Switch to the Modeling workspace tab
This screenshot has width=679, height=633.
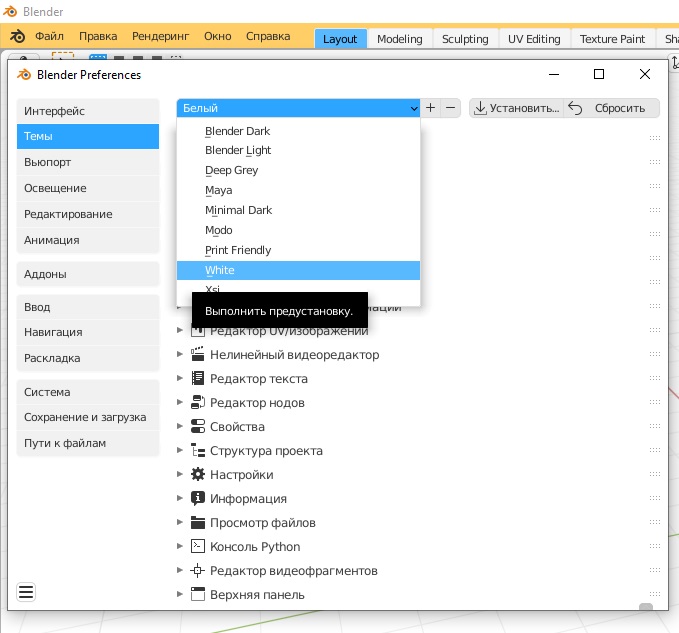click(x=400, y=39)
